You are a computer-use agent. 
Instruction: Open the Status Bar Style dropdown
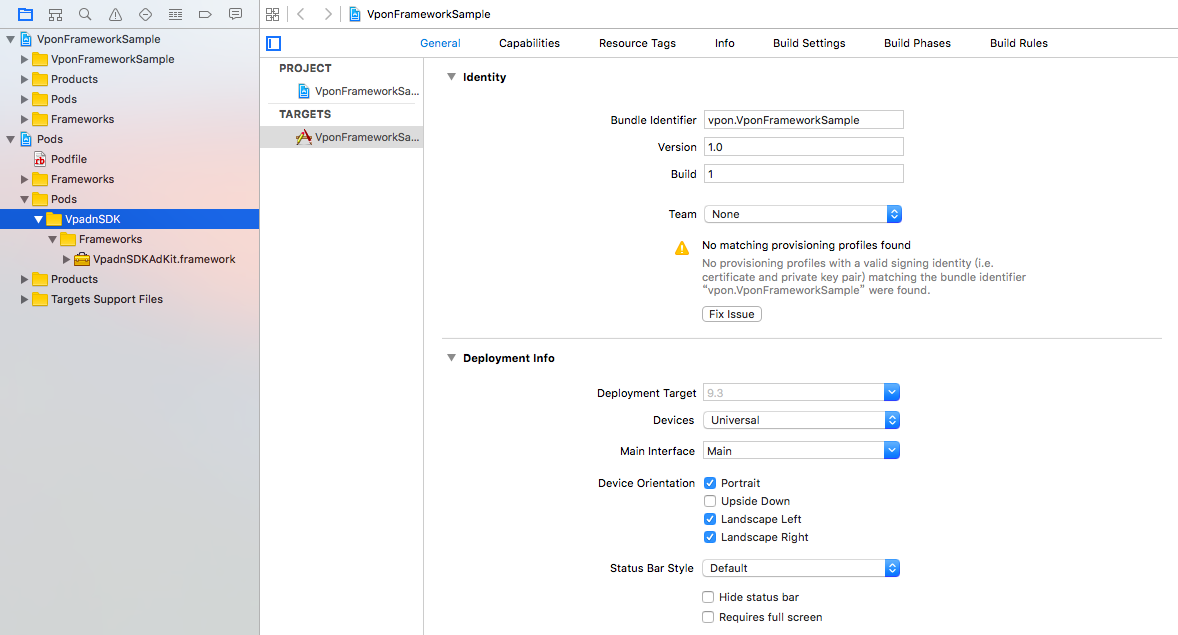click(x=801, y=568)
